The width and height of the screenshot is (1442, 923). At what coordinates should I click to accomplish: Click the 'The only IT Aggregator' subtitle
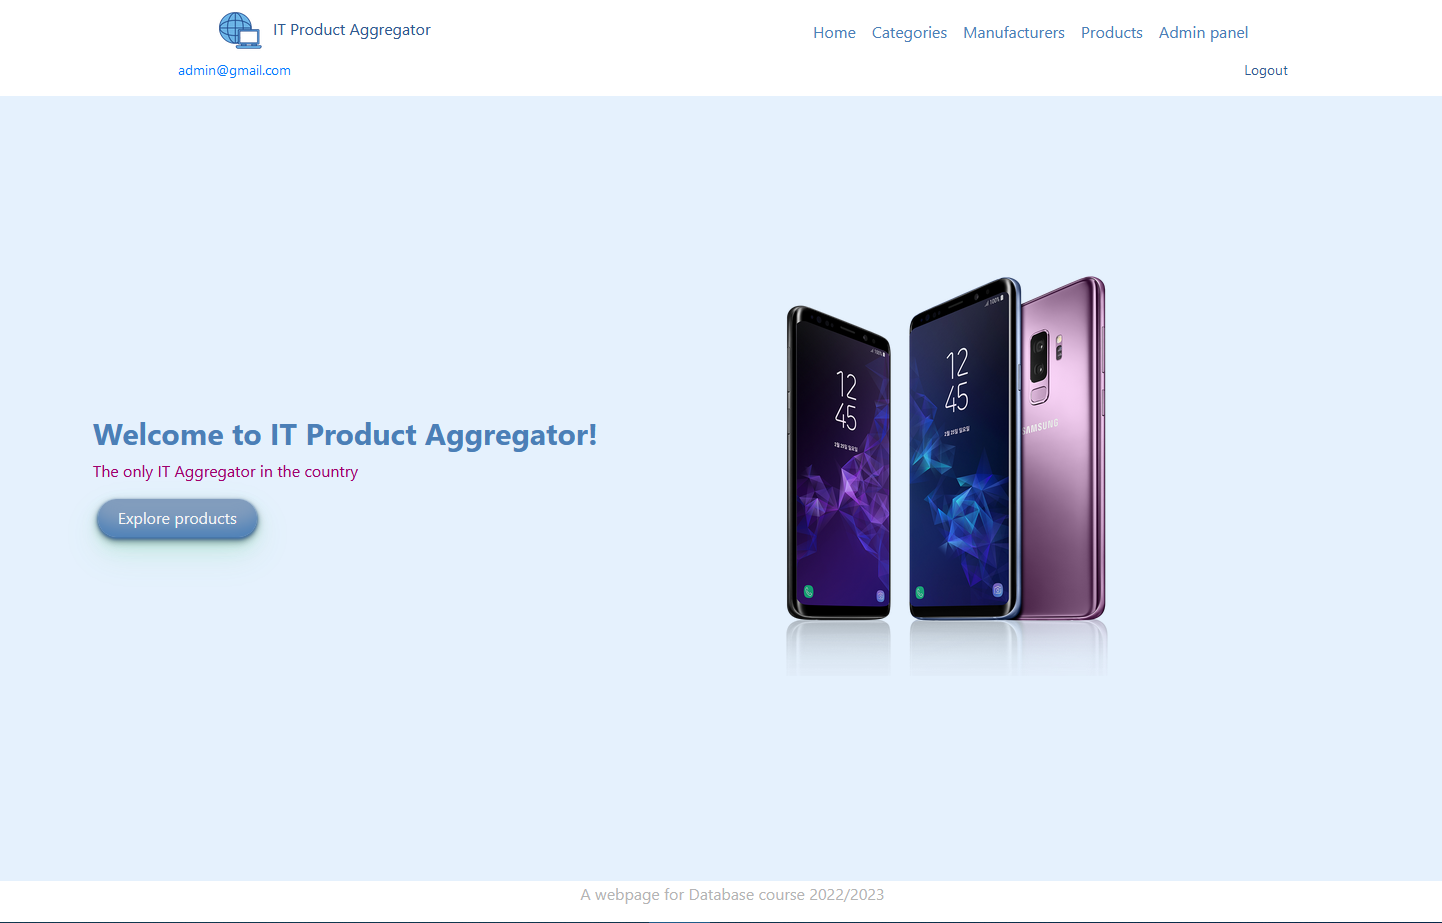click(x=225, y=472)
